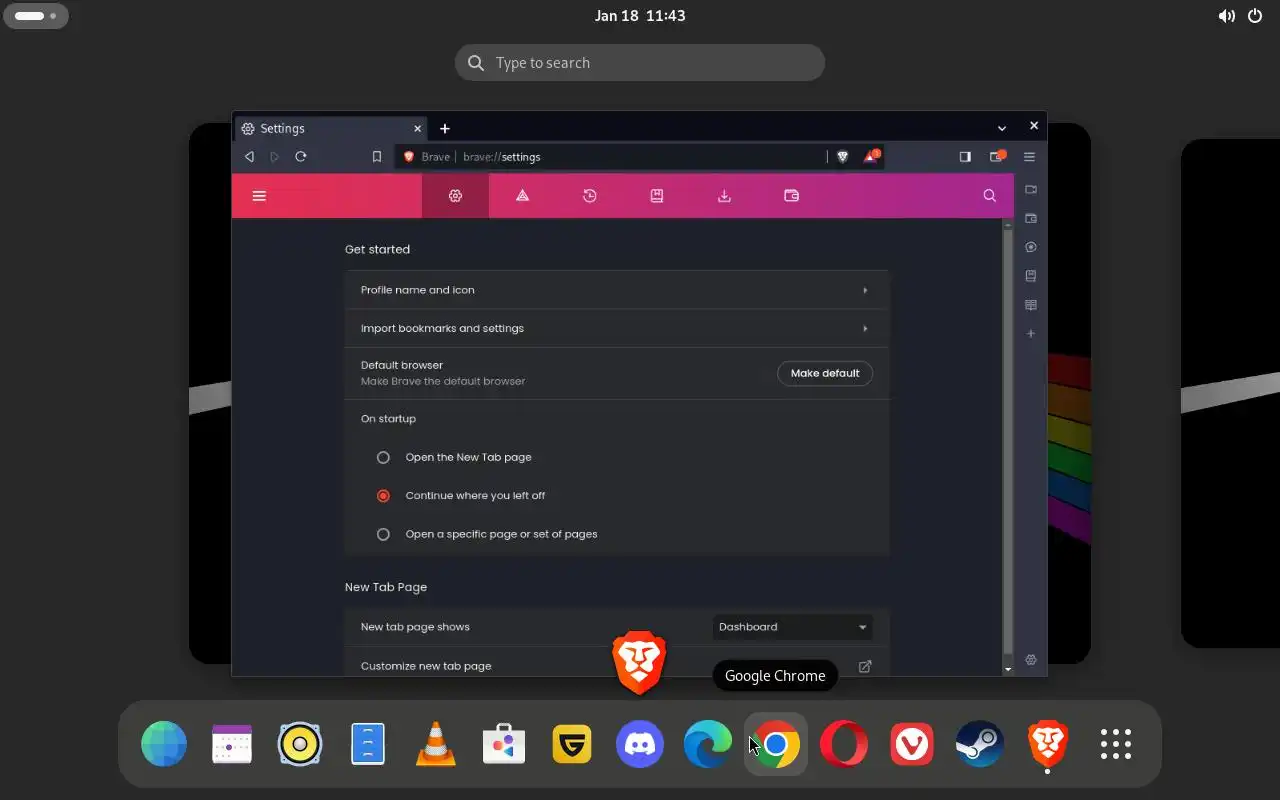Click the Type to search field

coord(640,62)
